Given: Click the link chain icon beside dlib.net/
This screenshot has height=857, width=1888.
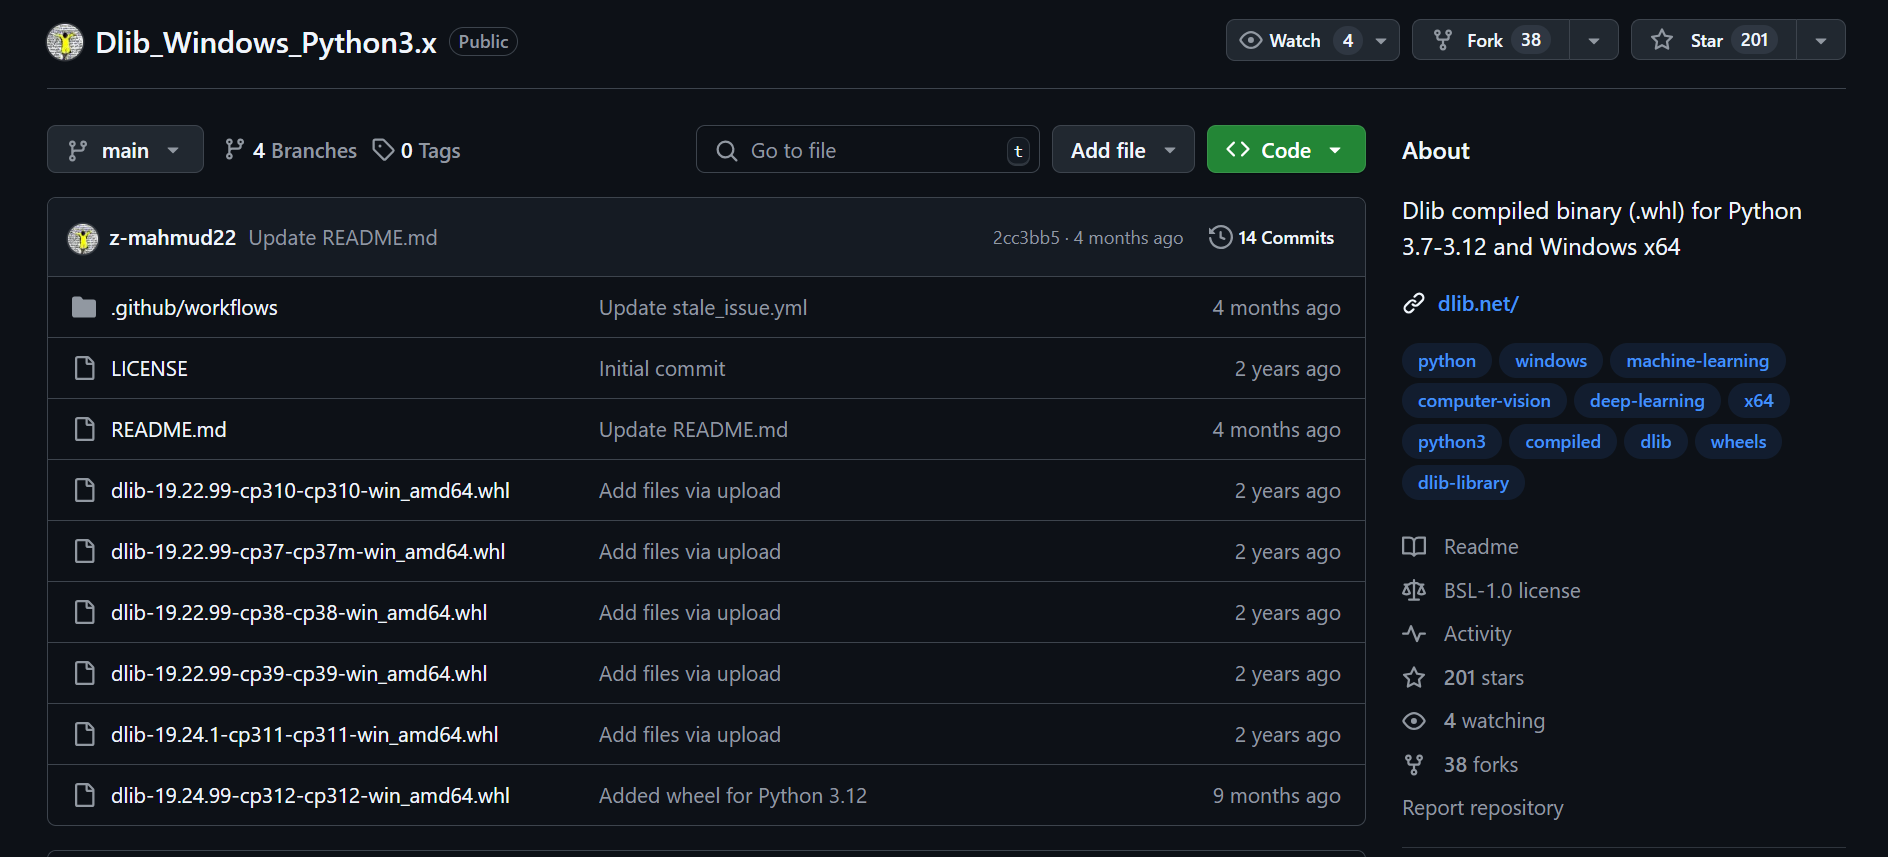Looking at the screenshot, I should pos(1414,303).
